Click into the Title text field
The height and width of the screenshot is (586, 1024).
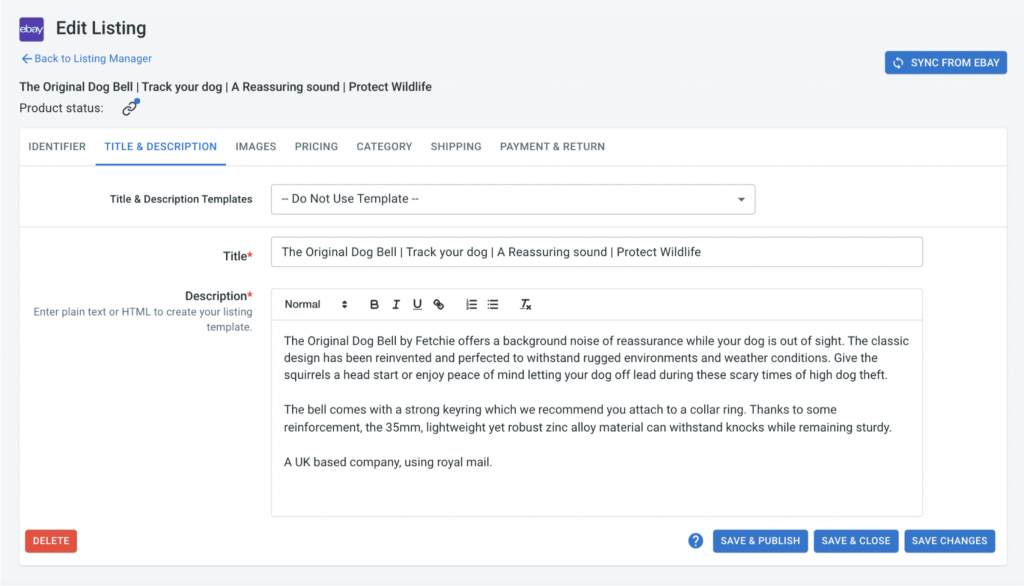point(597,252)
